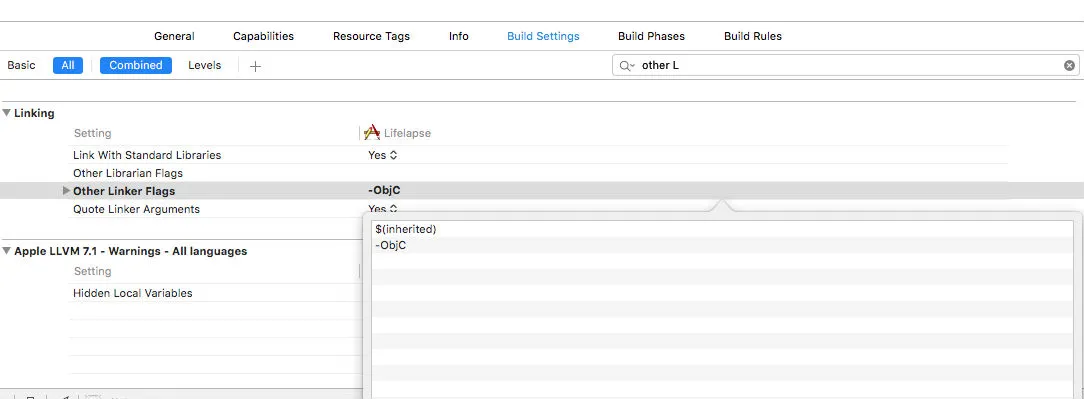Go to the Build Phases tab
This screenshot has height=399, width=1084.
pyautogui.click(x=651, y=36)
